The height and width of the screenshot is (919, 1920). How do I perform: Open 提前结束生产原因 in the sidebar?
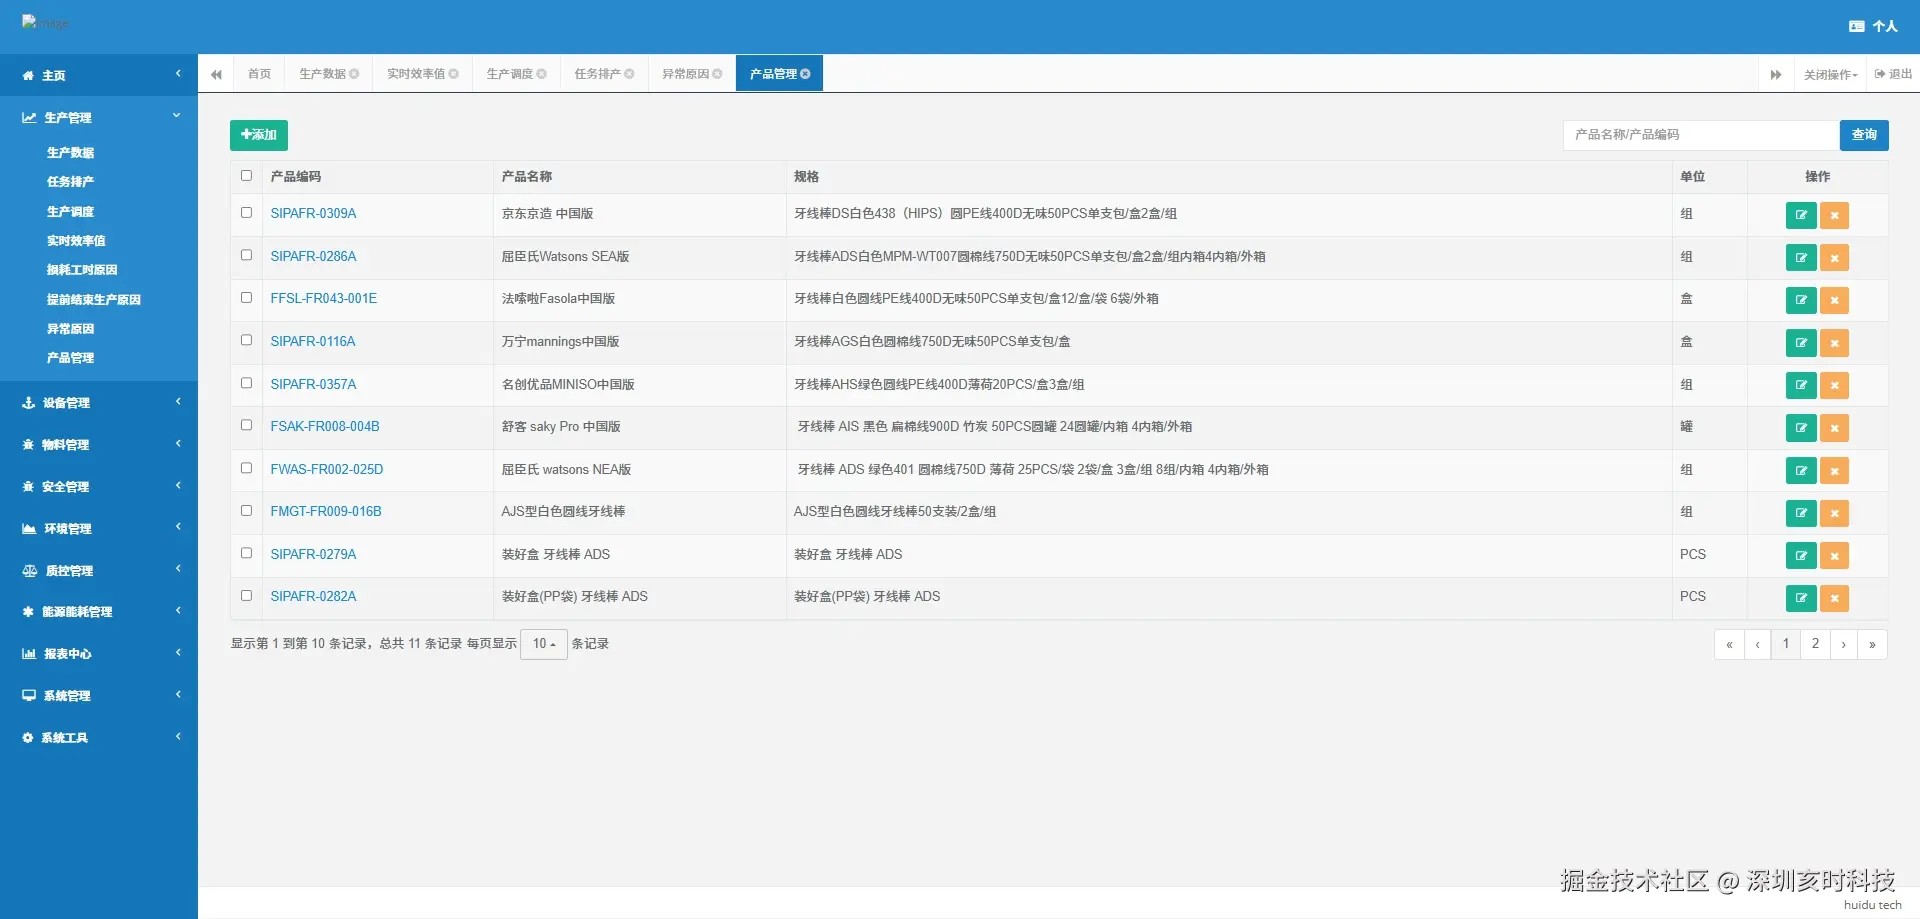[x=94, y=300]
